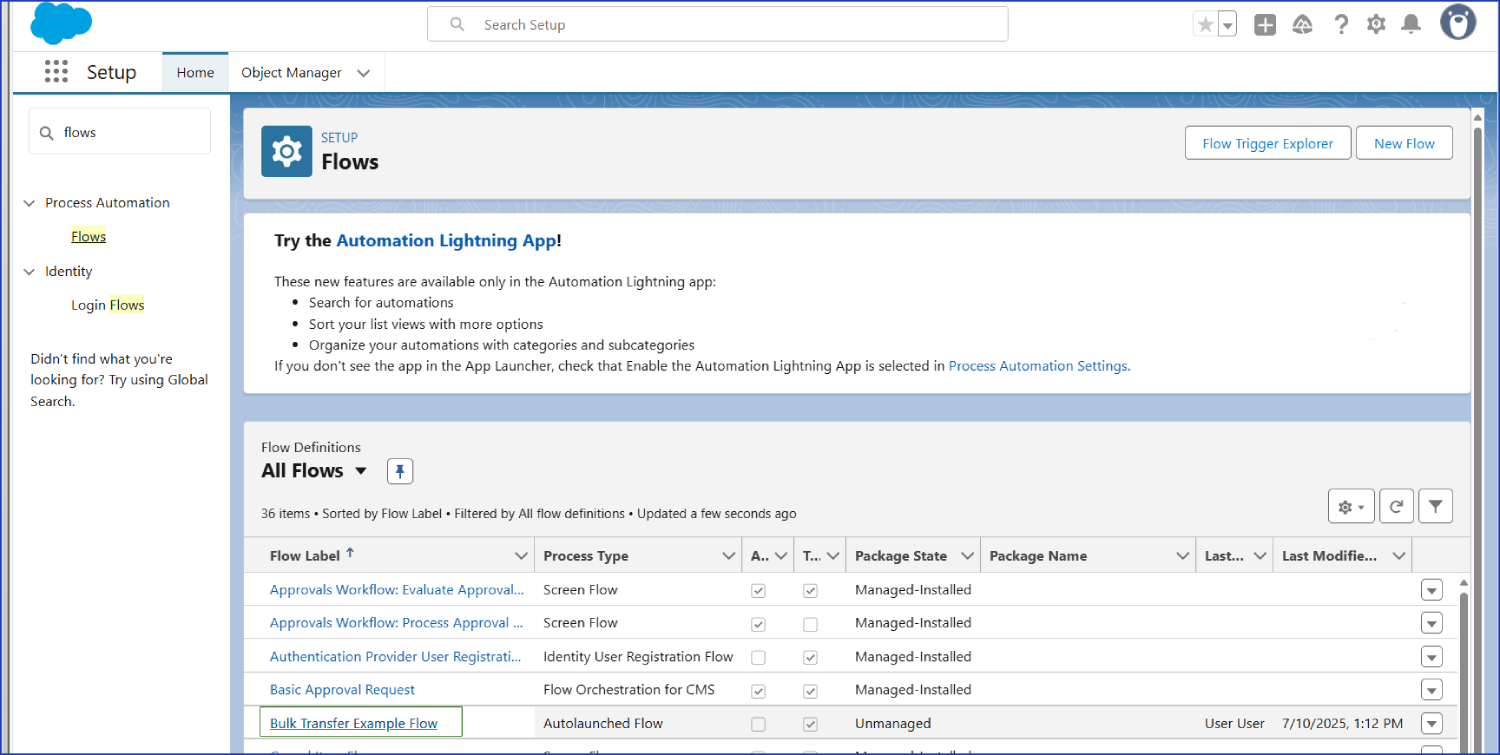This screenshot has width=1500, height=755.
Task: Select Login Flows in the sidebar
Action: click(x=107, y=305)
